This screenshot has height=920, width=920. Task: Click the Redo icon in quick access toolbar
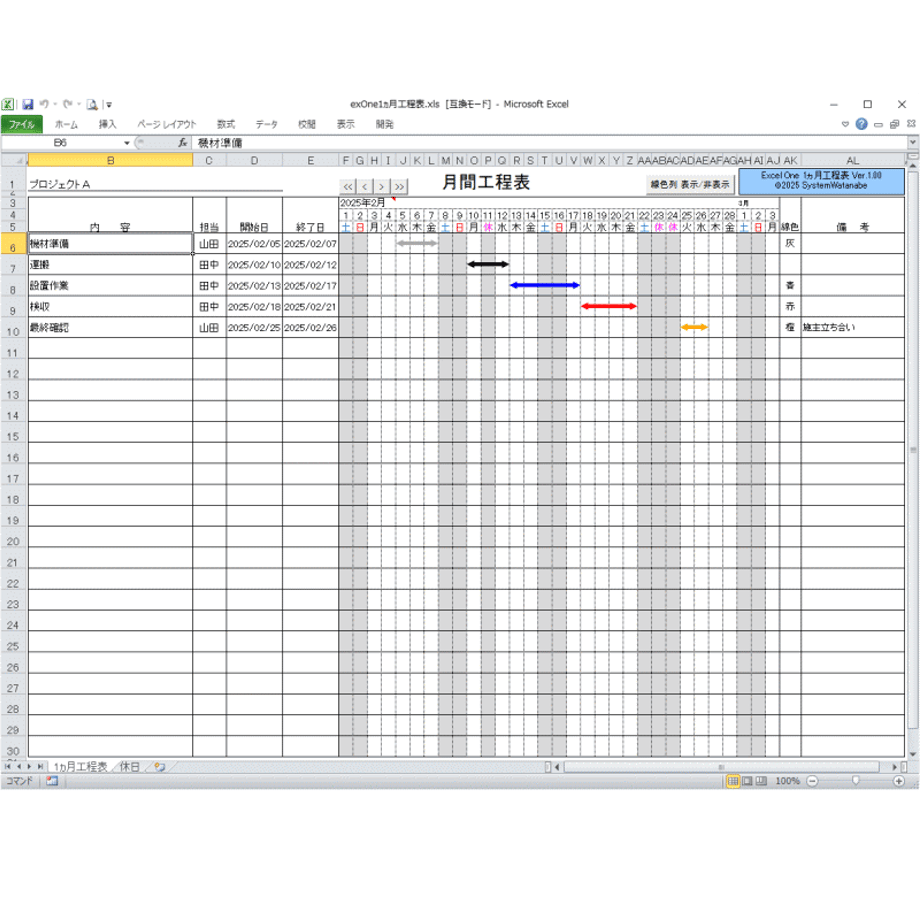pos(68,104)
